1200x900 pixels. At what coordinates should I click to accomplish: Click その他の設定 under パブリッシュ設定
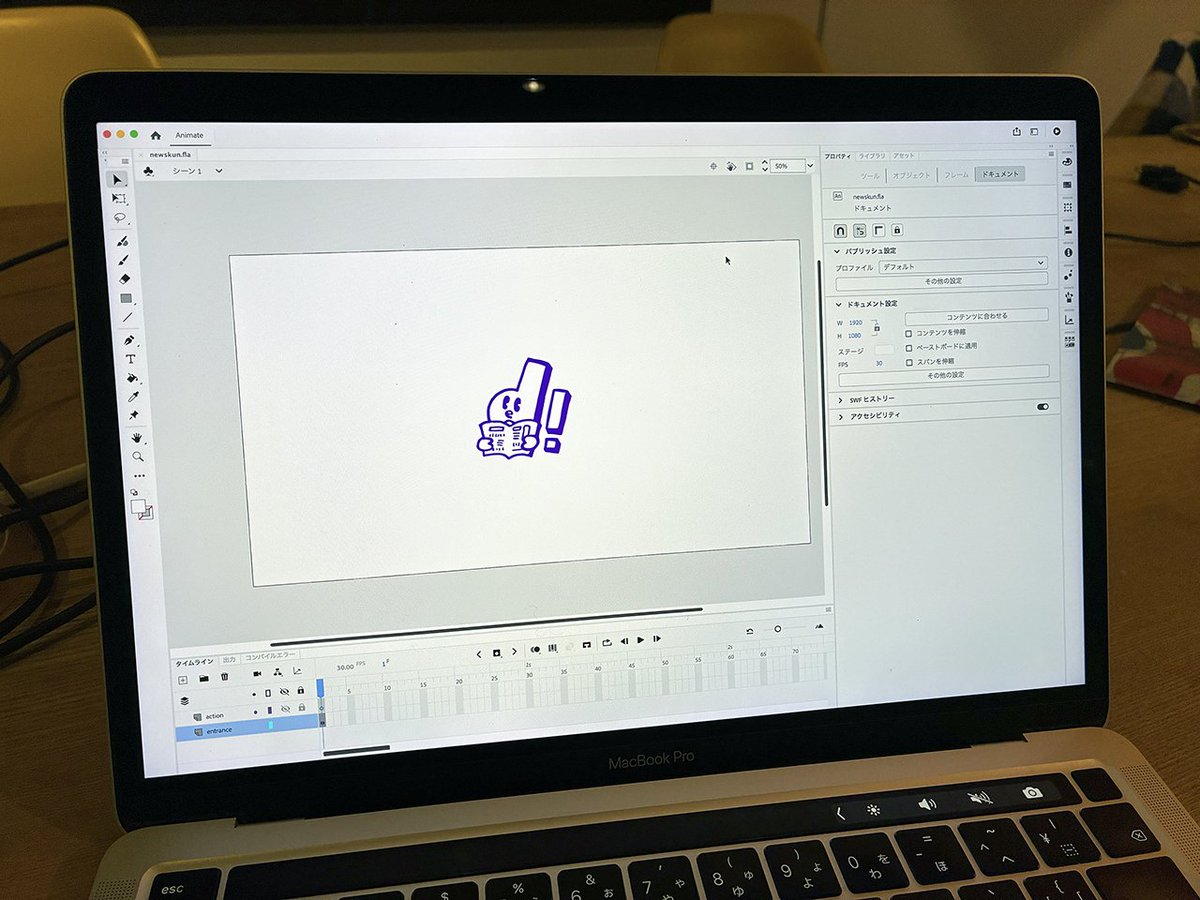[942, 281]
